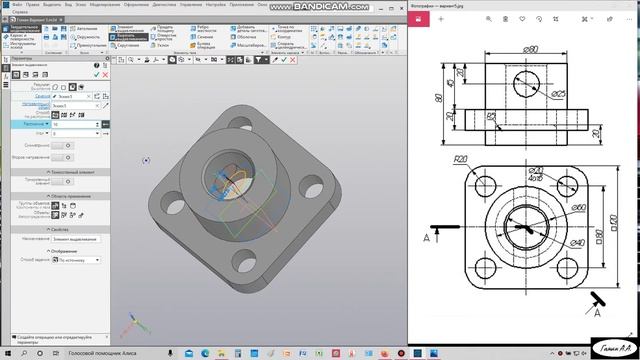Switch to Инструменты эскиза toolset
640x360 pixels.
click(20, 45)
